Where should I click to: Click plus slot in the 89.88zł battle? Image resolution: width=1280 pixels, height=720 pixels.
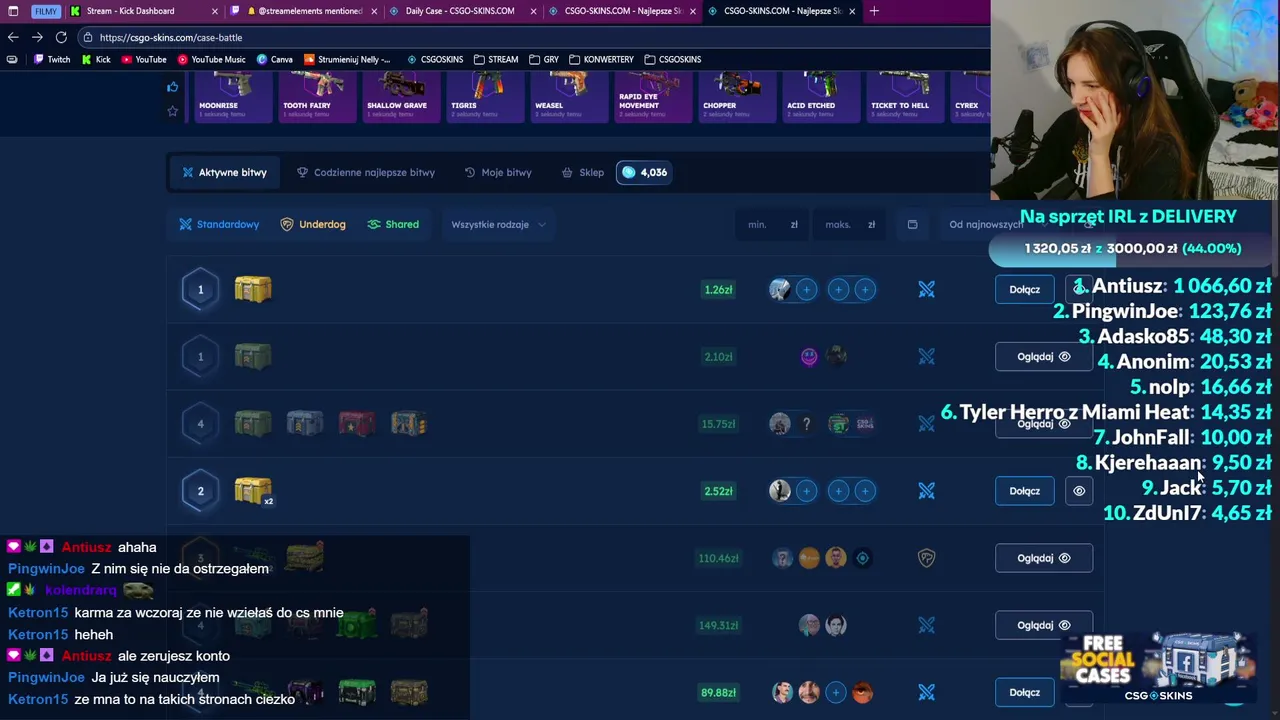click(x=835, y=692)
